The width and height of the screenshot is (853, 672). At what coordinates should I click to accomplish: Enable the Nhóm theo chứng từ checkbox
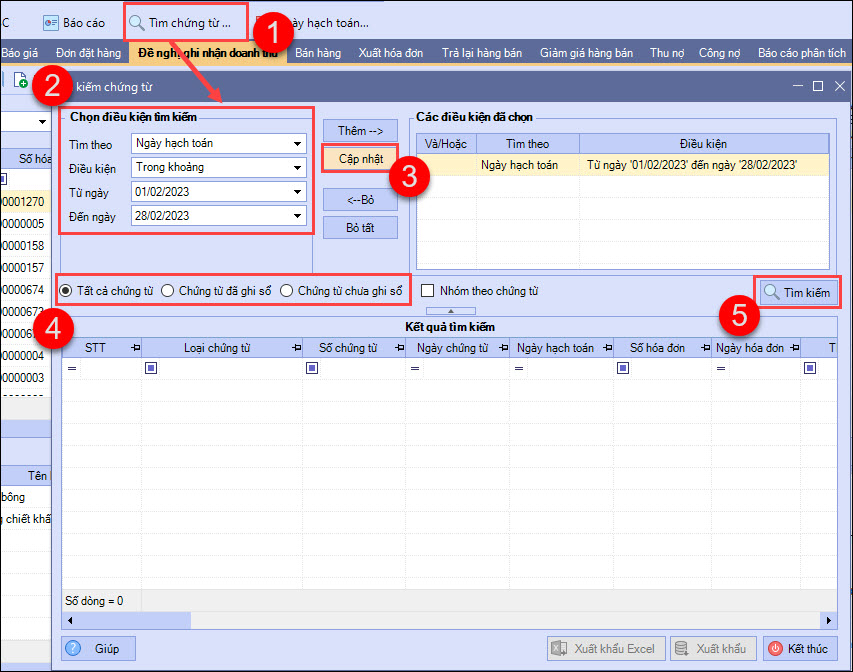point(428,291)
